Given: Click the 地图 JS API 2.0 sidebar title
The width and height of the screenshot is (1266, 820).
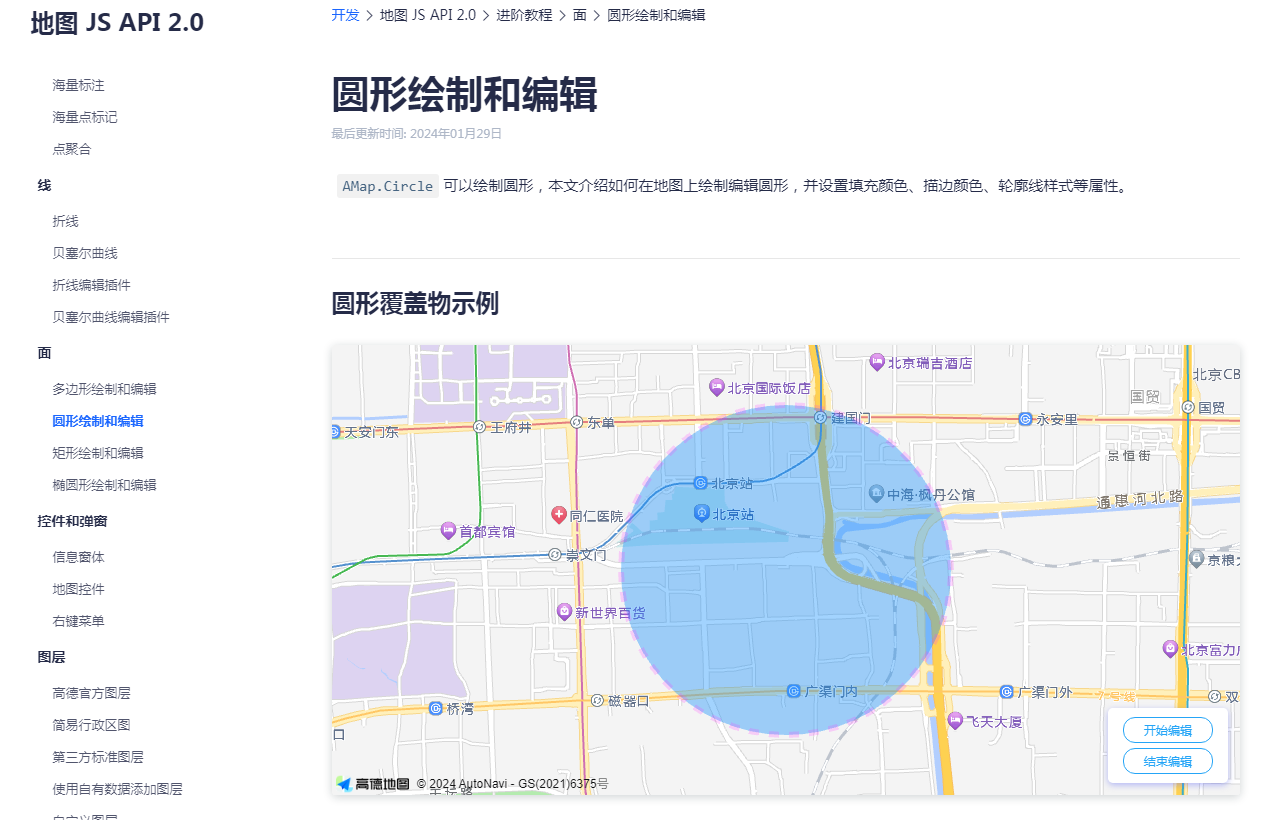Looking at the screenshot, I should (x=117, y=22).
